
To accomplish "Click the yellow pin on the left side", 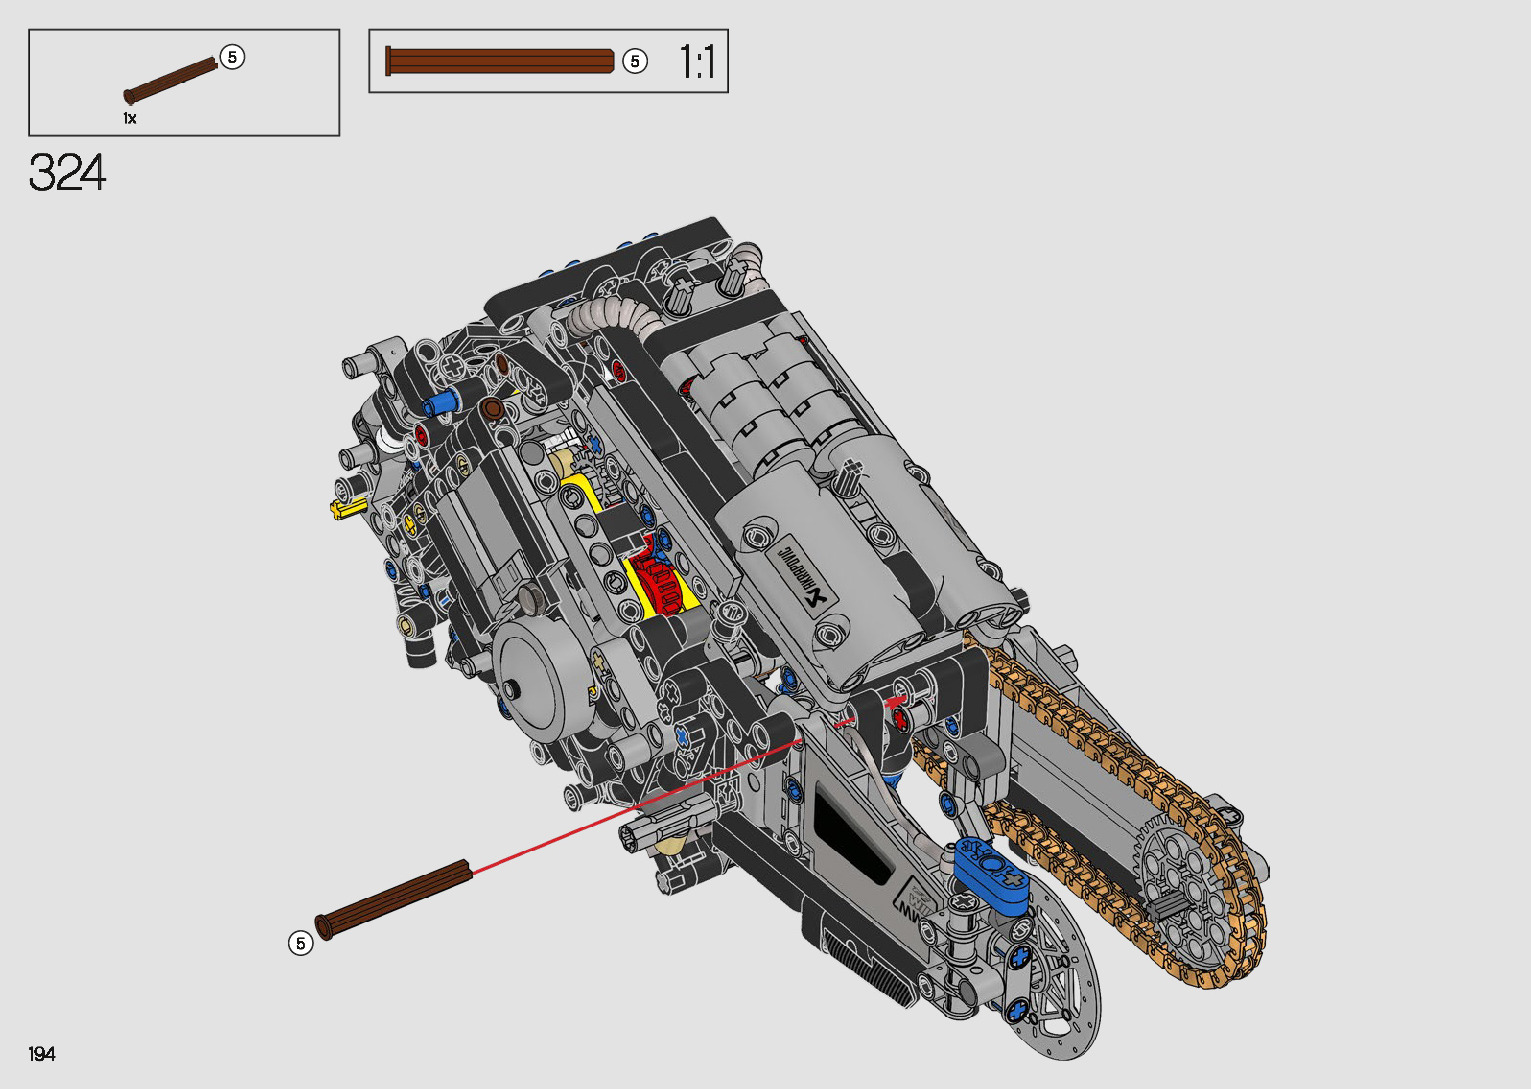I will pyautogui.click(x=343, y=508).
